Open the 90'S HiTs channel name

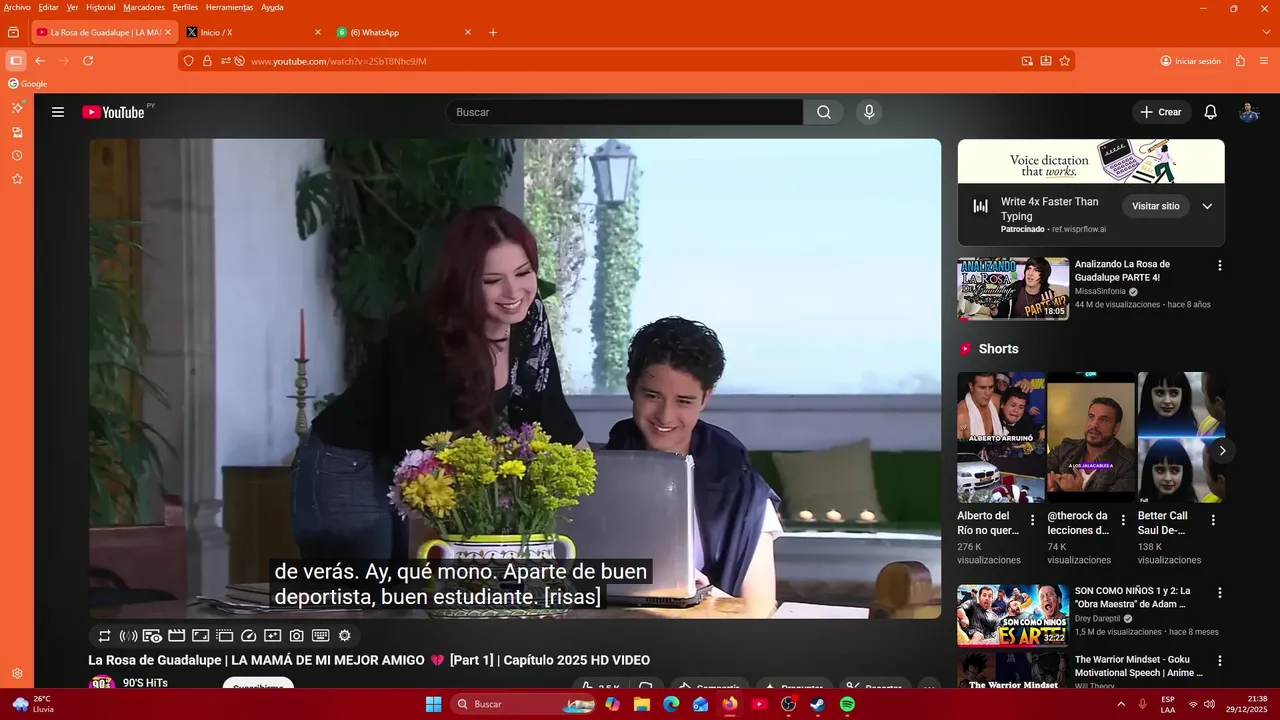click(x=145, y=683)
